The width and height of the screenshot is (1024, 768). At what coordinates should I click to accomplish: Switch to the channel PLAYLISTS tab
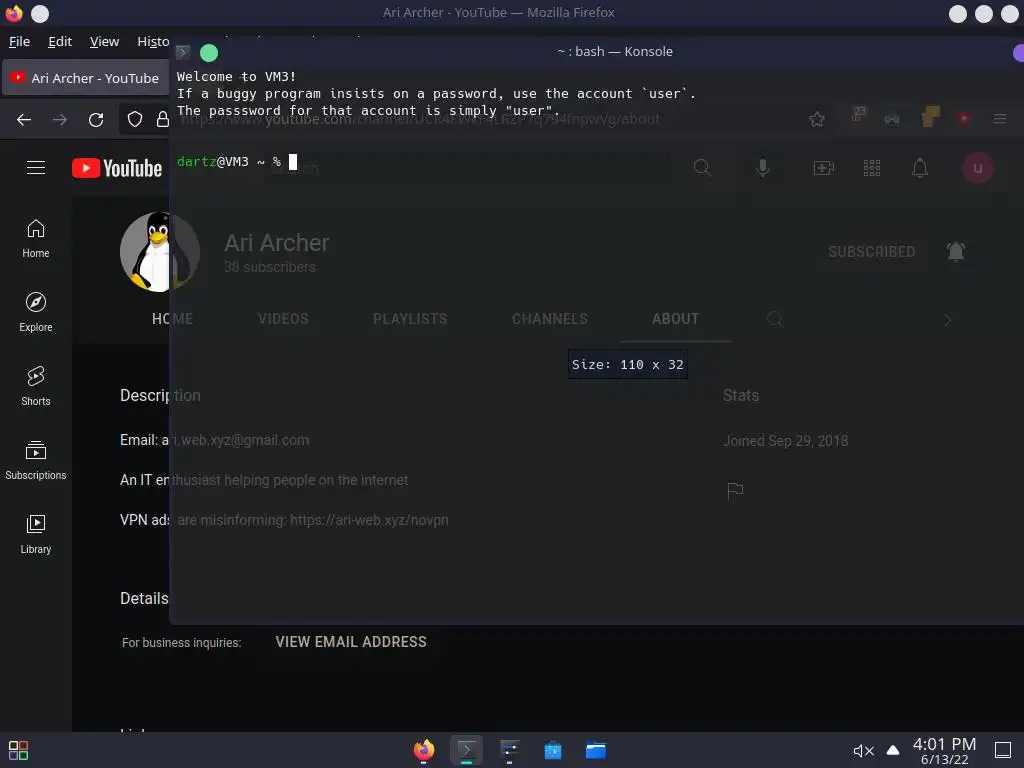click(410, 319)
